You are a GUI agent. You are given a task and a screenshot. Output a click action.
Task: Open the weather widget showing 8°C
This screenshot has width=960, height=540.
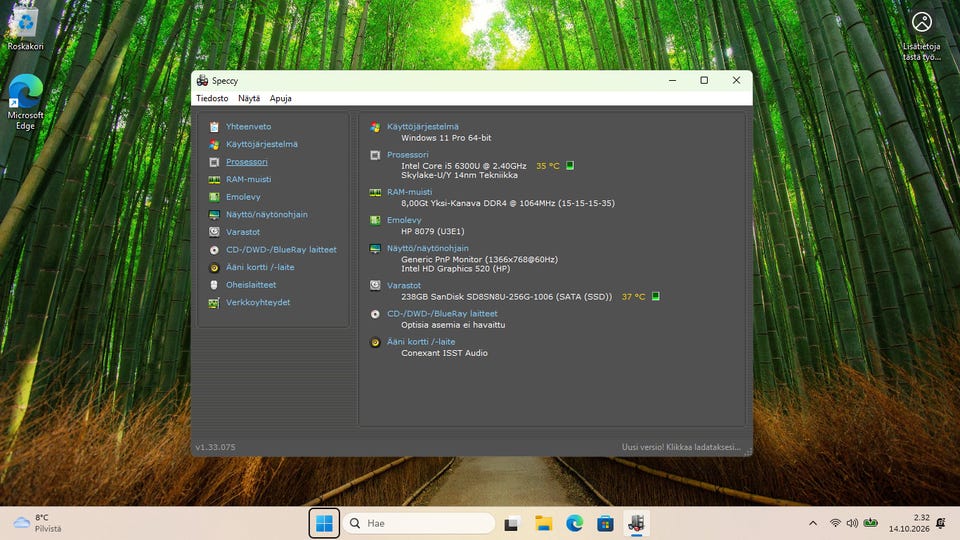(x=38, y=523)
